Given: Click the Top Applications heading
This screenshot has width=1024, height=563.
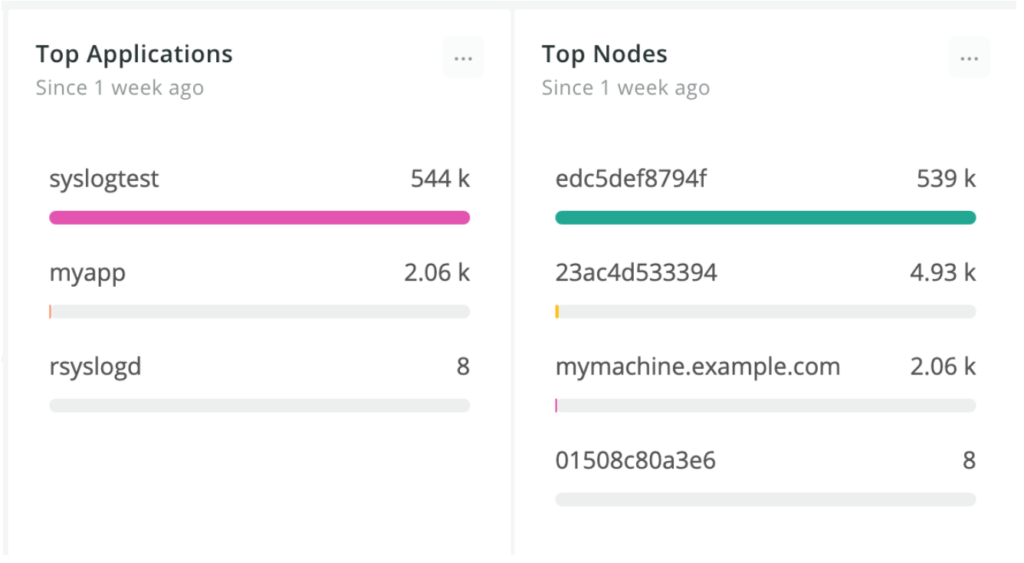Looking at the screenshot, I should coord(134,55).
